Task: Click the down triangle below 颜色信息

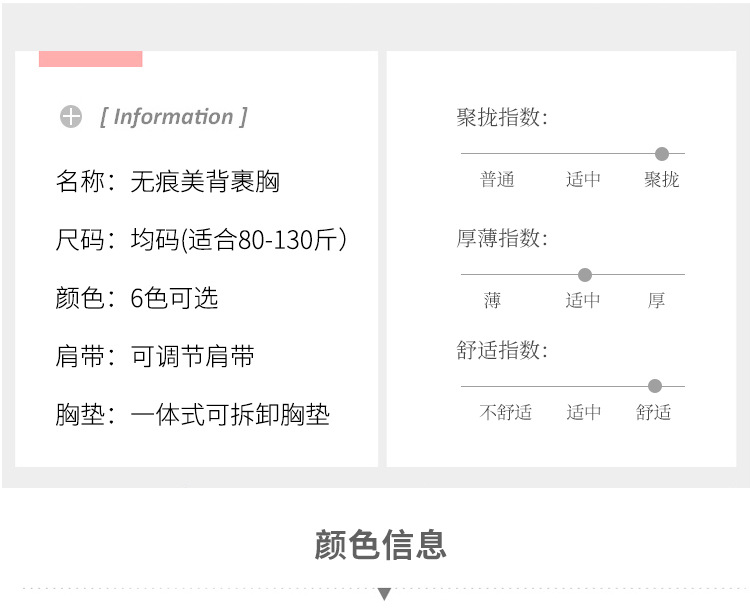Action: coord(384,594)
